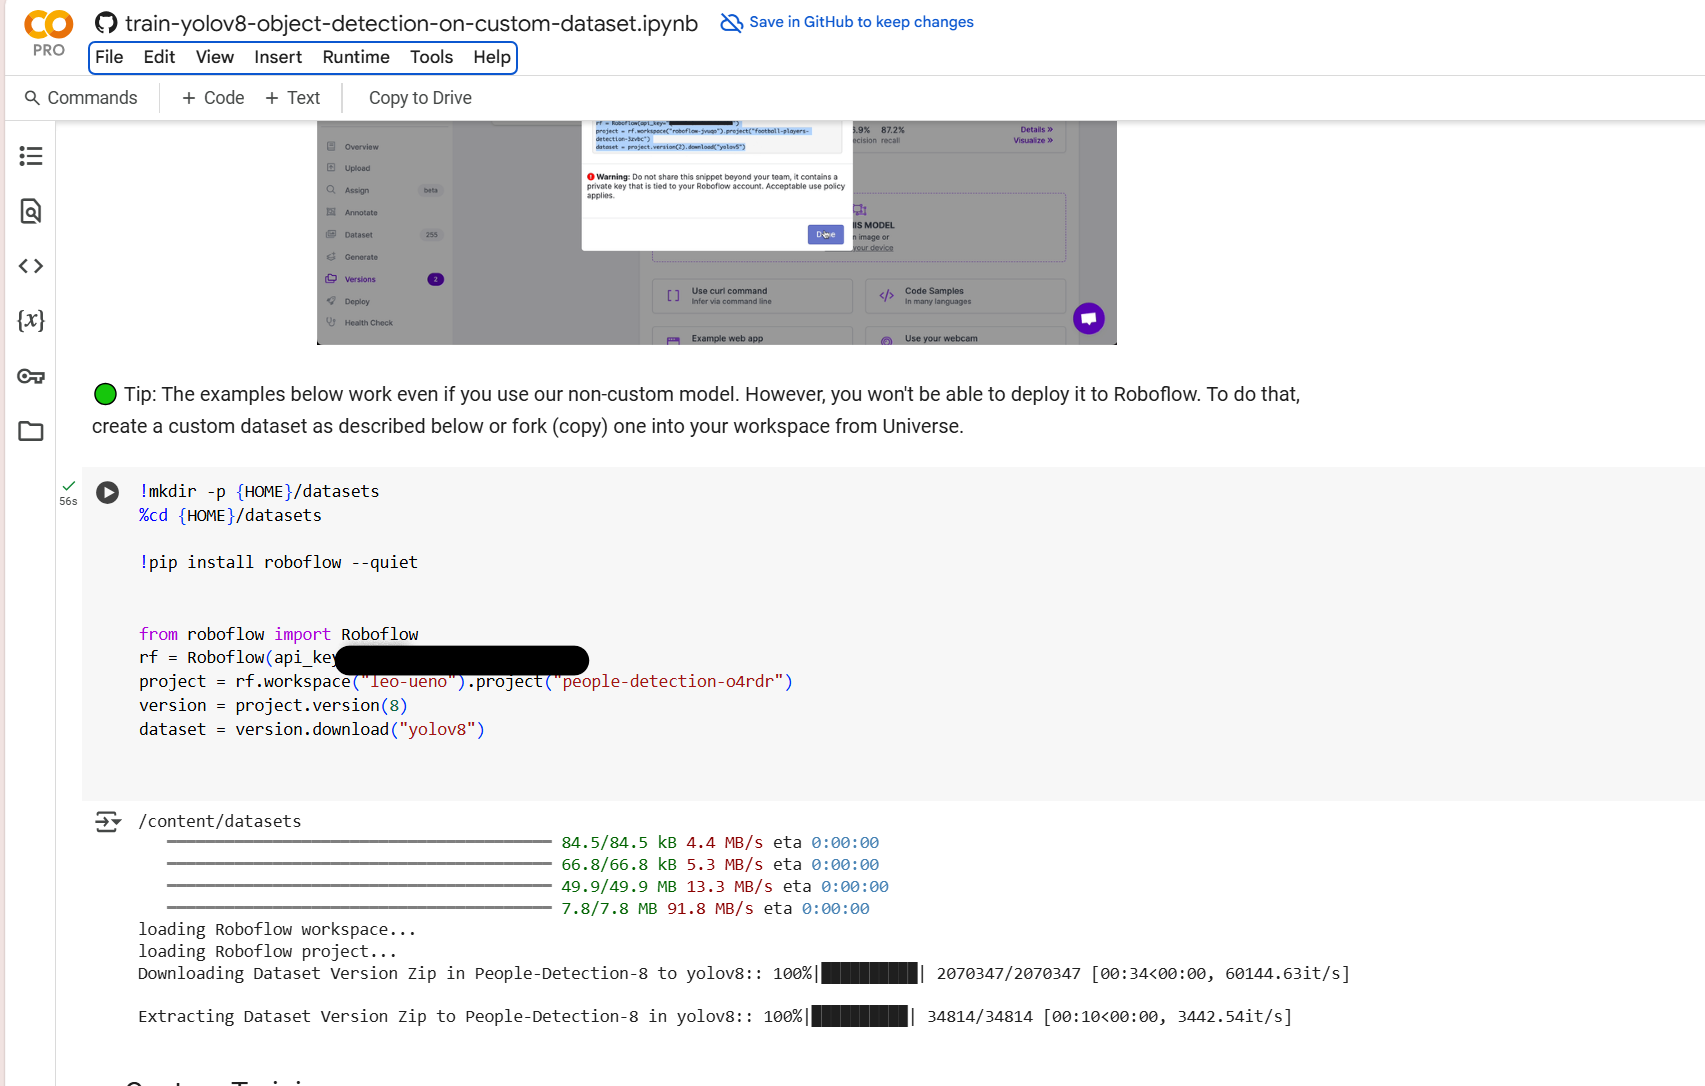The height and width of the screenshot is (1086, 1705).
Task: Click the Done button in screenshot image
Action: [x=825, y=234]
